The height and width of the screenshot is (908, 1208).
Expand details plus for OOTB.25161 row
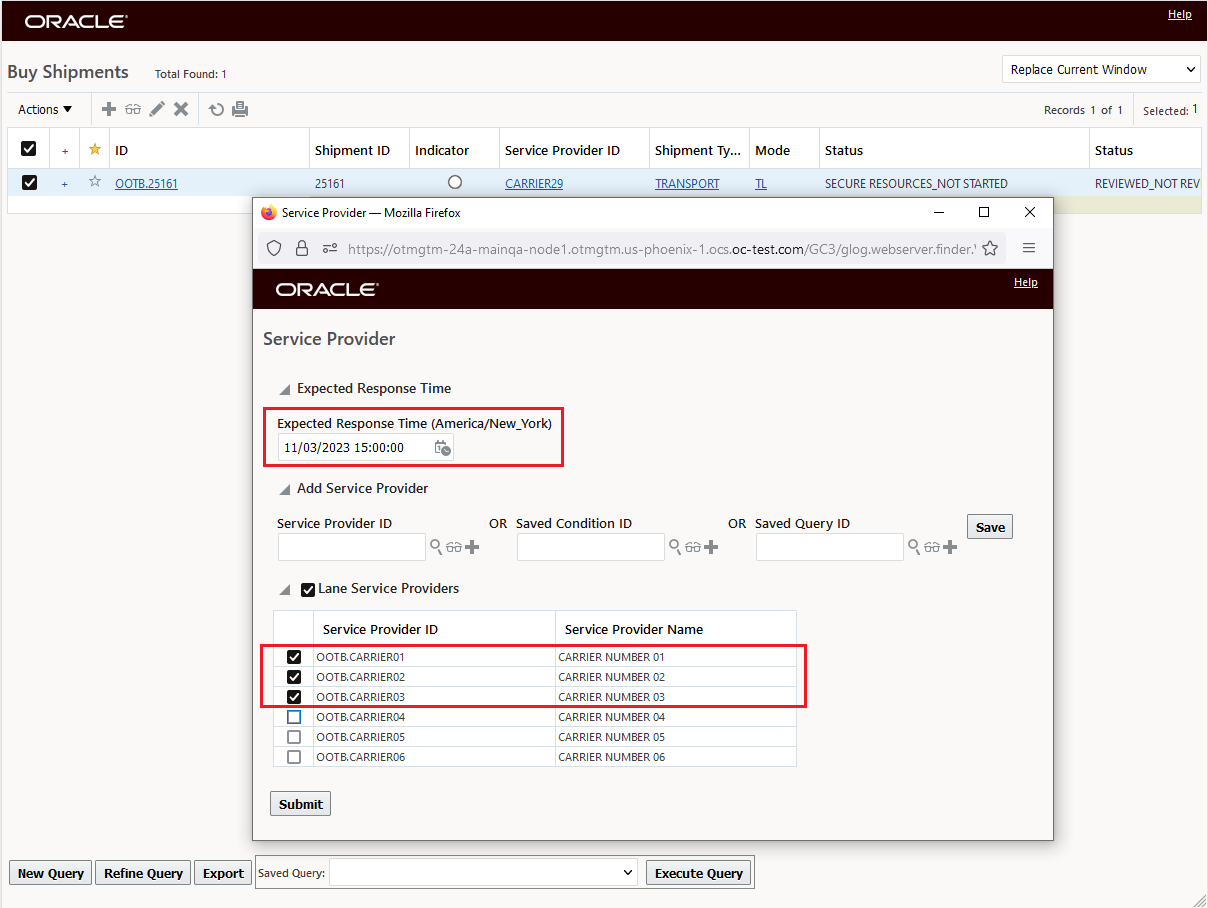65,184
